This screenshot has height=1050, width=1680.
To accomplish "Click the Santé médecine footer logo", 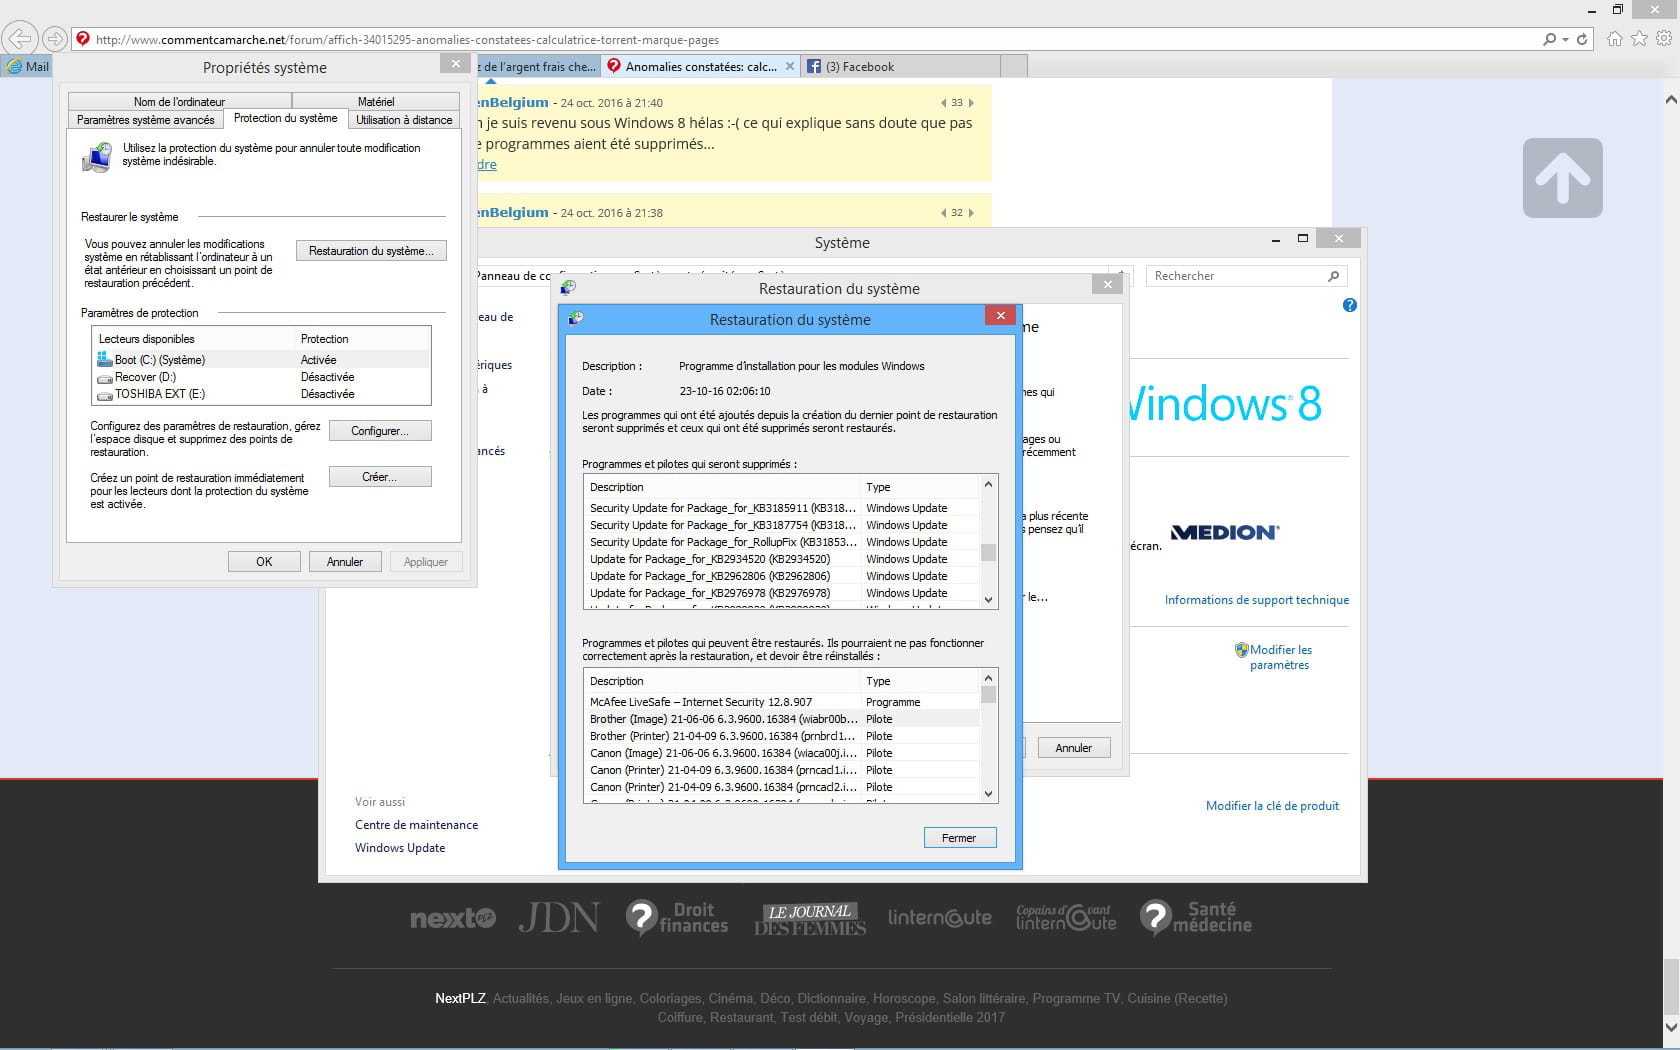I will coord(1196,918).
